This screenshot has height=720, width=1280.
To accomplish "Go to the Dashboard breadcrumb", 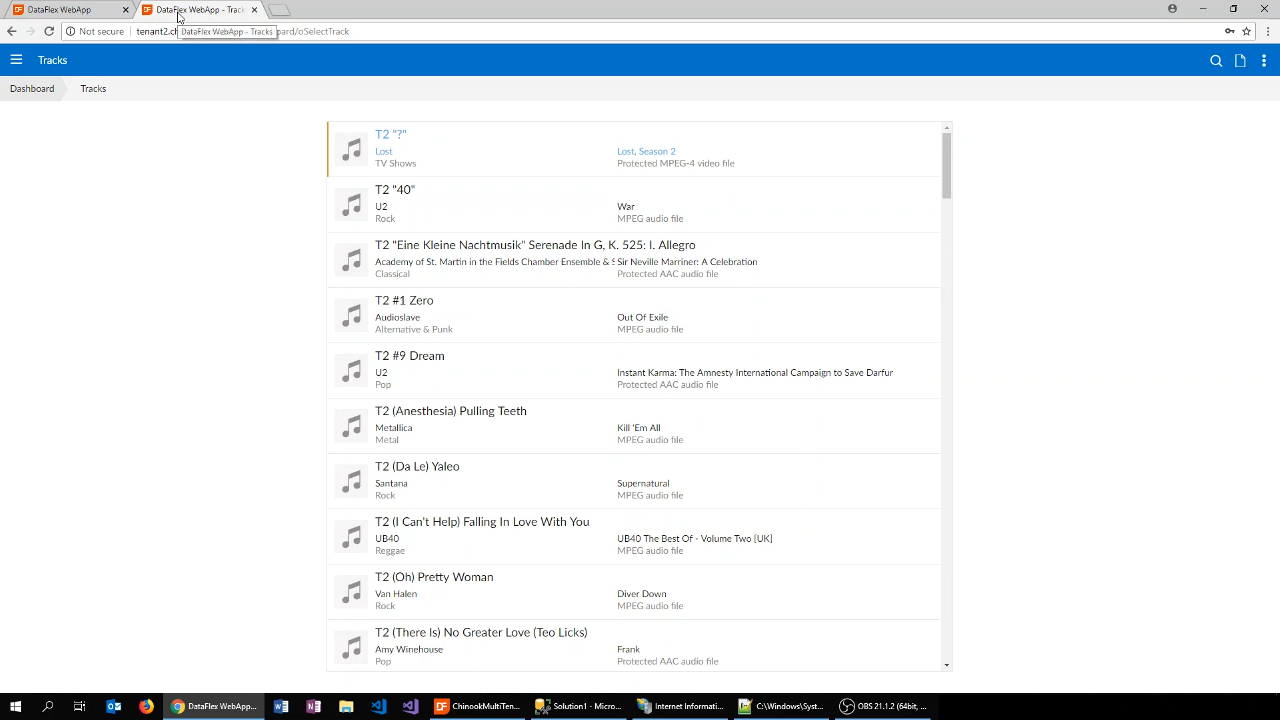I will [x=32, y=89].
